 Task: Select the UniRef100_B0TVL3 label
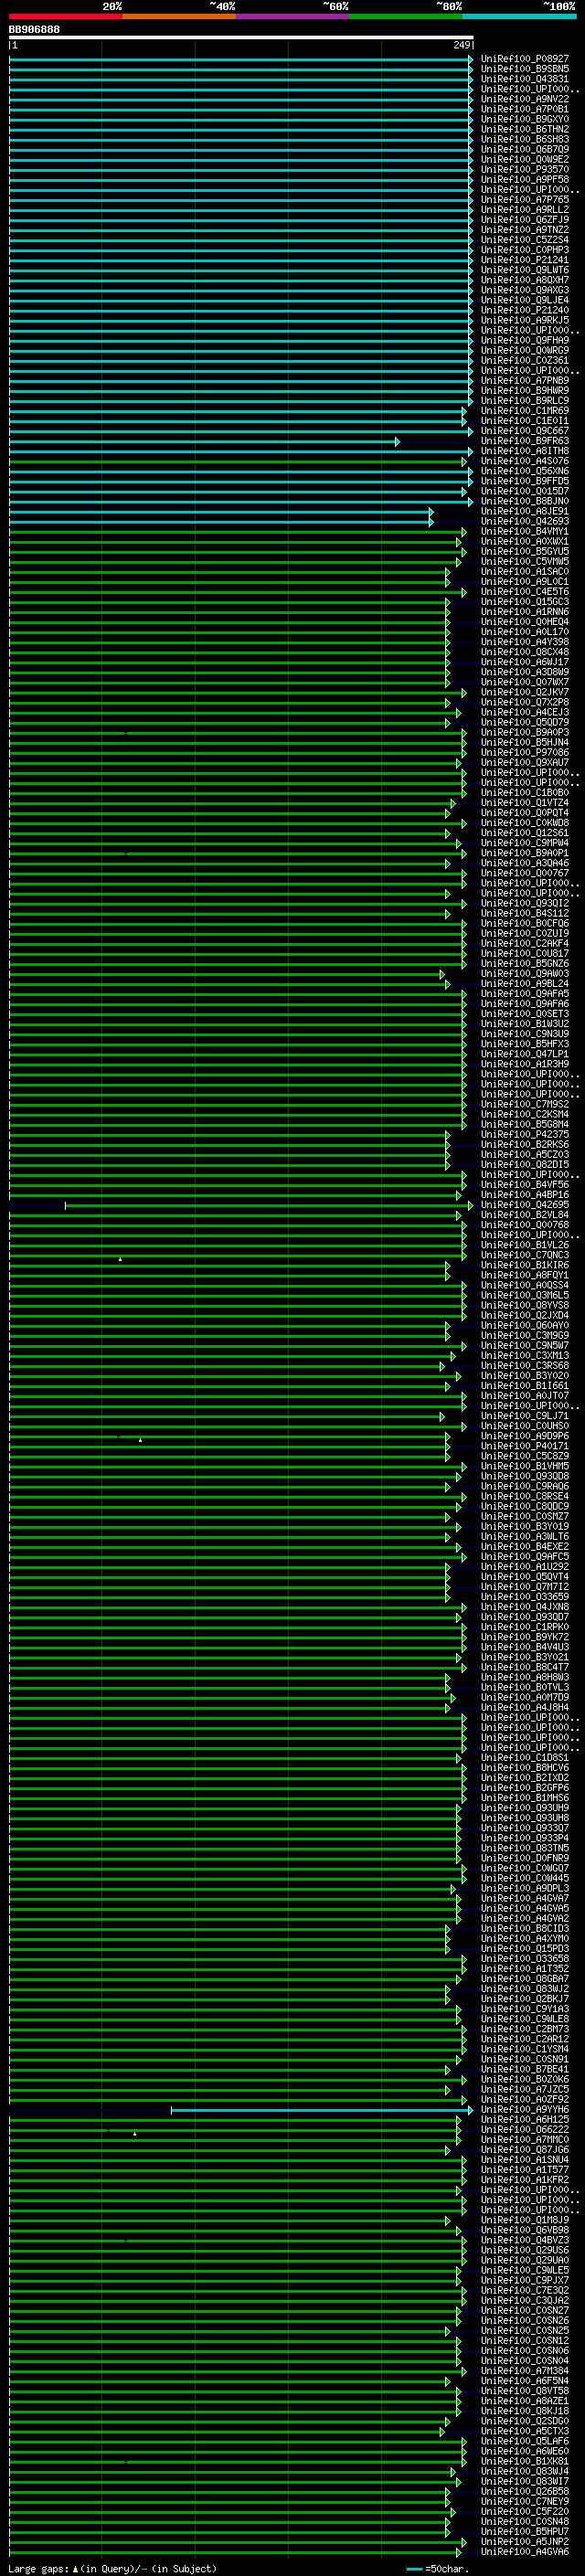coord(525,1687)
